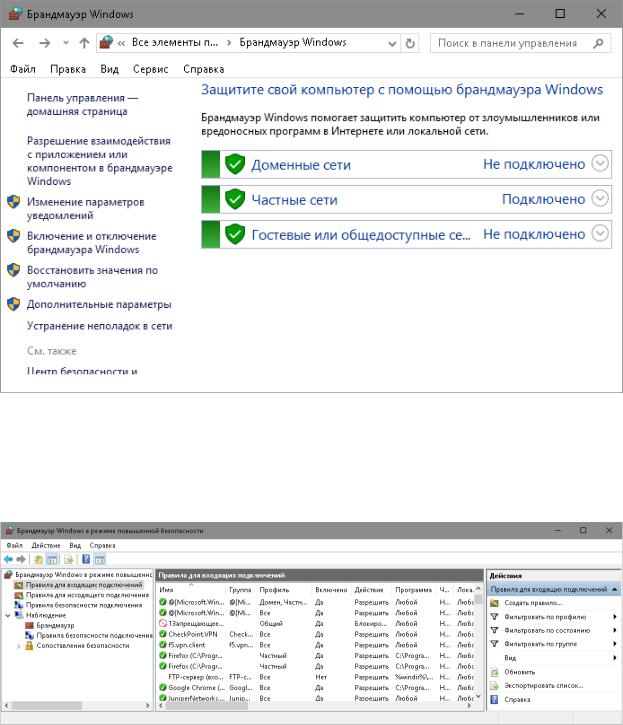This screenshot has height=725, width=623.
Task: Expand the Гостевые или общедоступные сети chevron
Action: pos(600,233)
